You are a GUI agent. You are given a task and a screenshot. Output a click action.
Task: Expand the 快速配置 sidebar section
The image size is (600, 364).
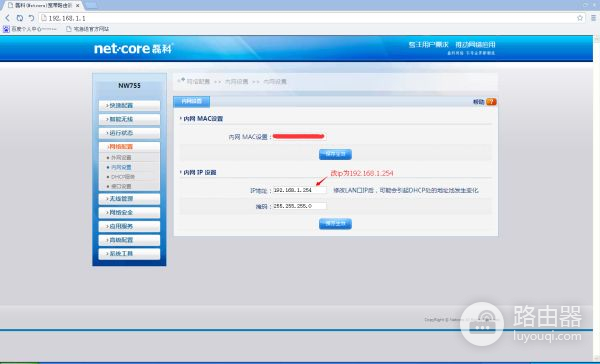(129, 106)
